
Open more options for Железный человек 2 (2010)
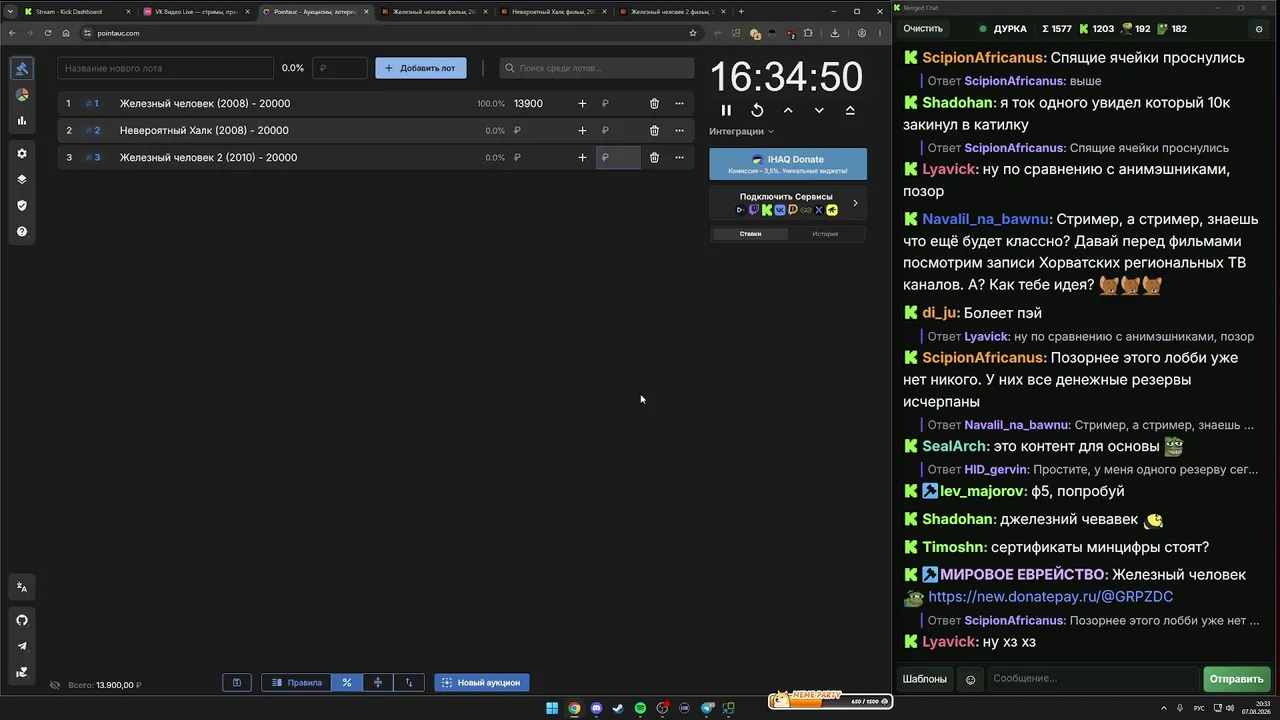tap(679, 157)
